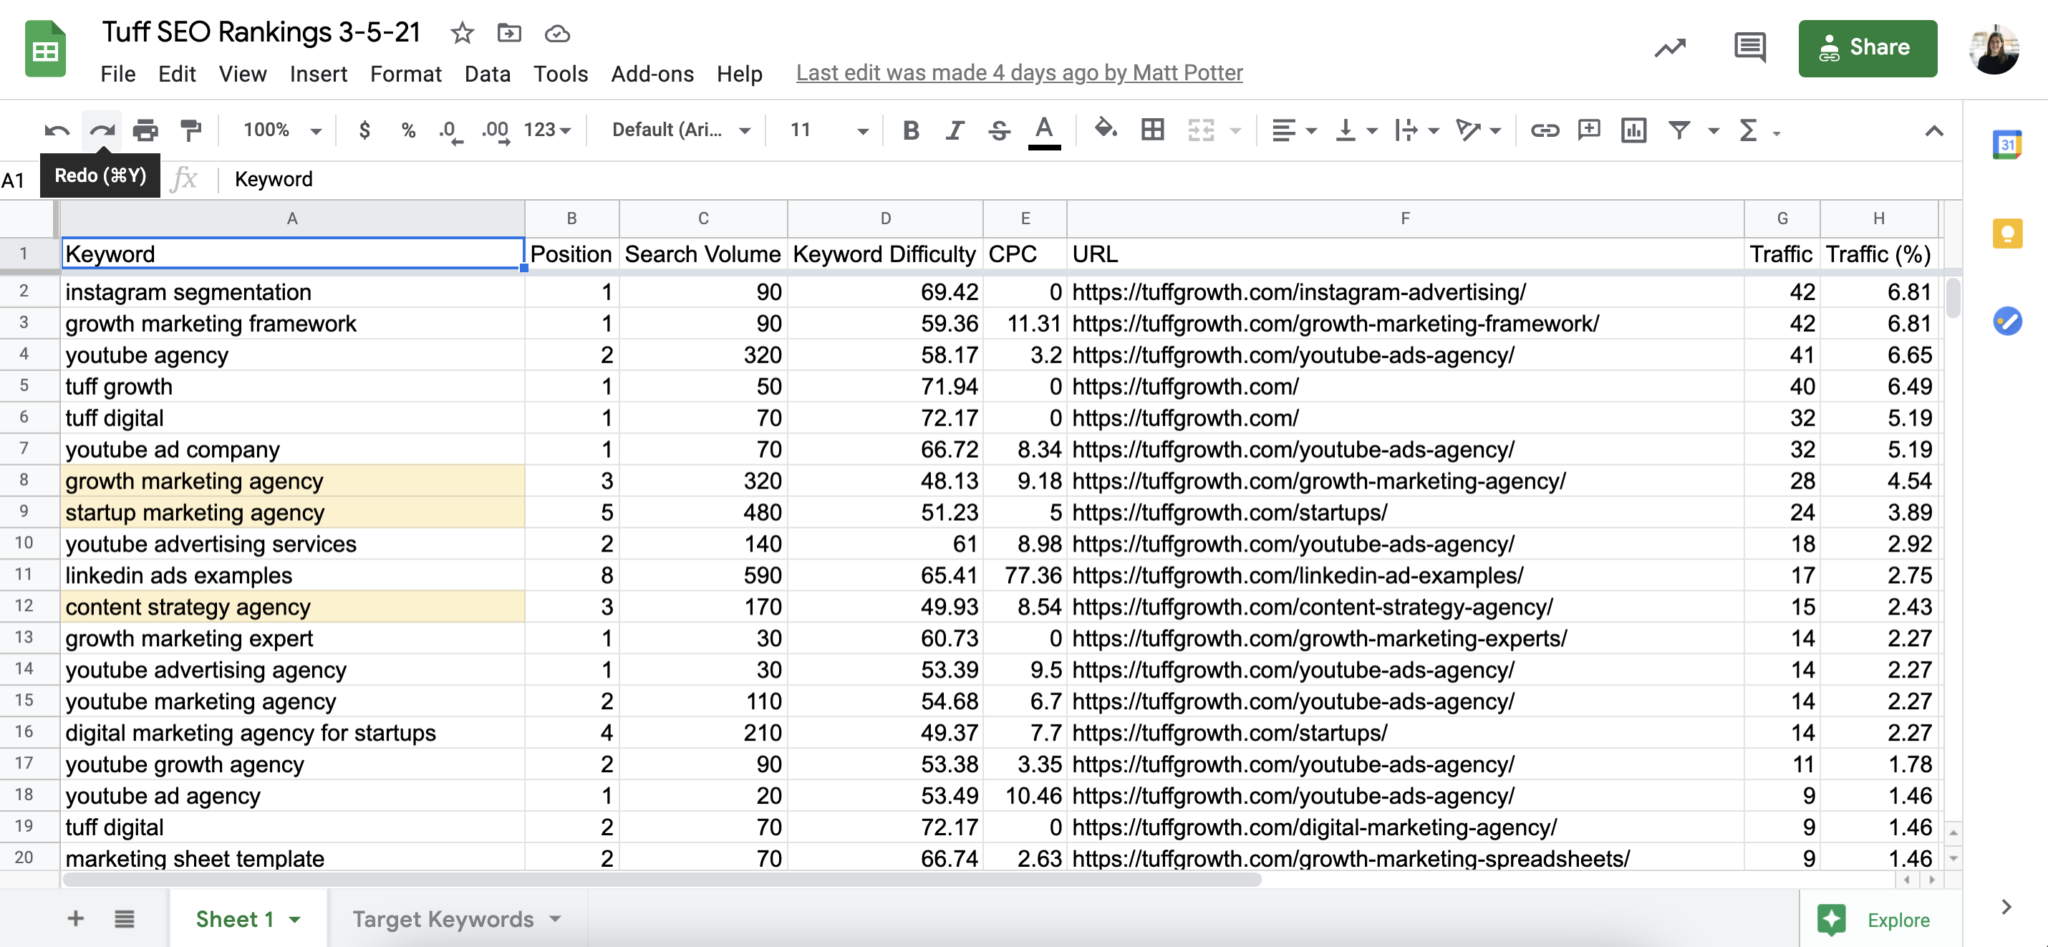Insert a link
The height and width of the screenshot is (947, 2048).
click(1544, 129)
